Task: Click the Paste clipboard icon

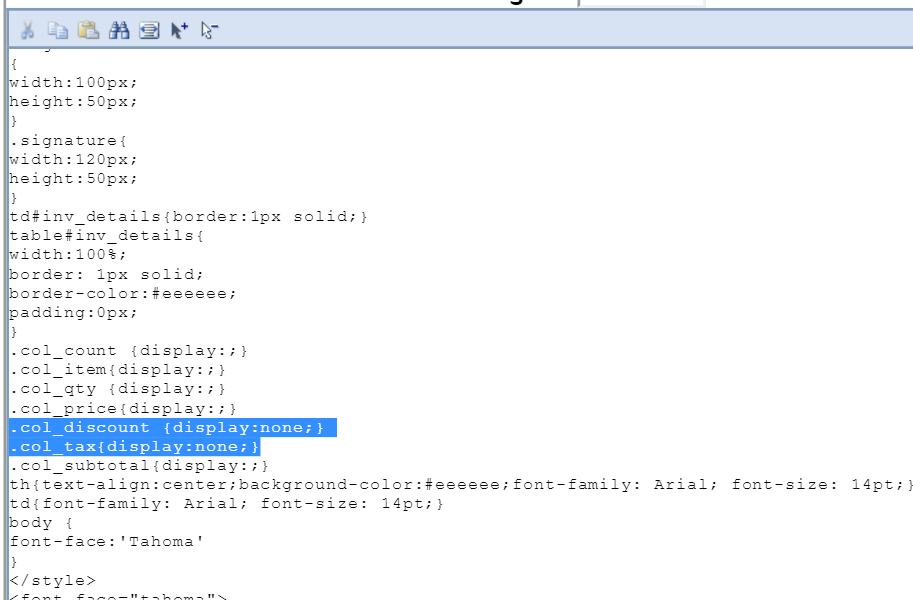Action: point(88,31)
